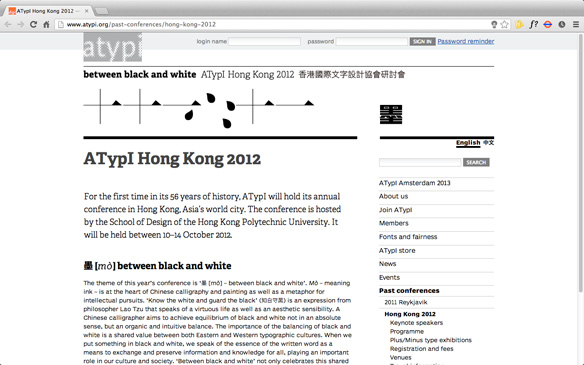Open Keynote speakers under Hong Kong 2012

point(416,323)
